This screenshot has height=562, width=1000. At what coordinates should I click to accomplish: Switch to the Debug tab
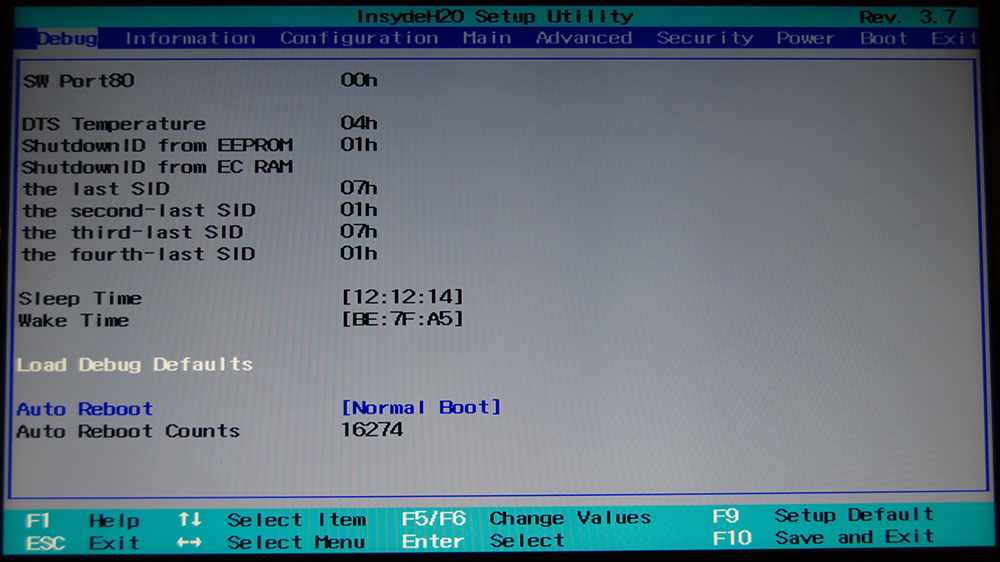[x=68, y=38]
